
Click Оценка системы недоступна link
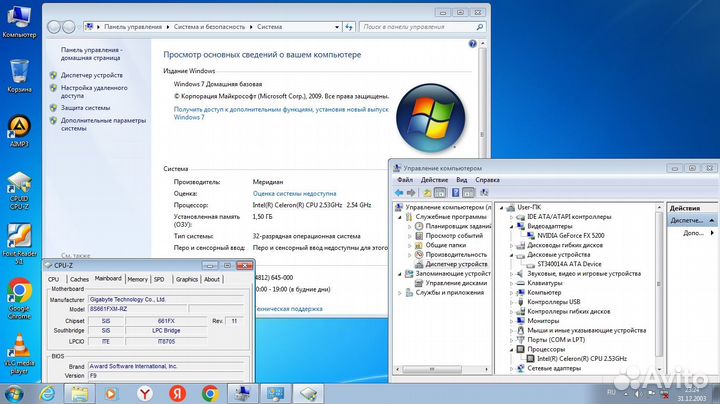click(294, 194)
